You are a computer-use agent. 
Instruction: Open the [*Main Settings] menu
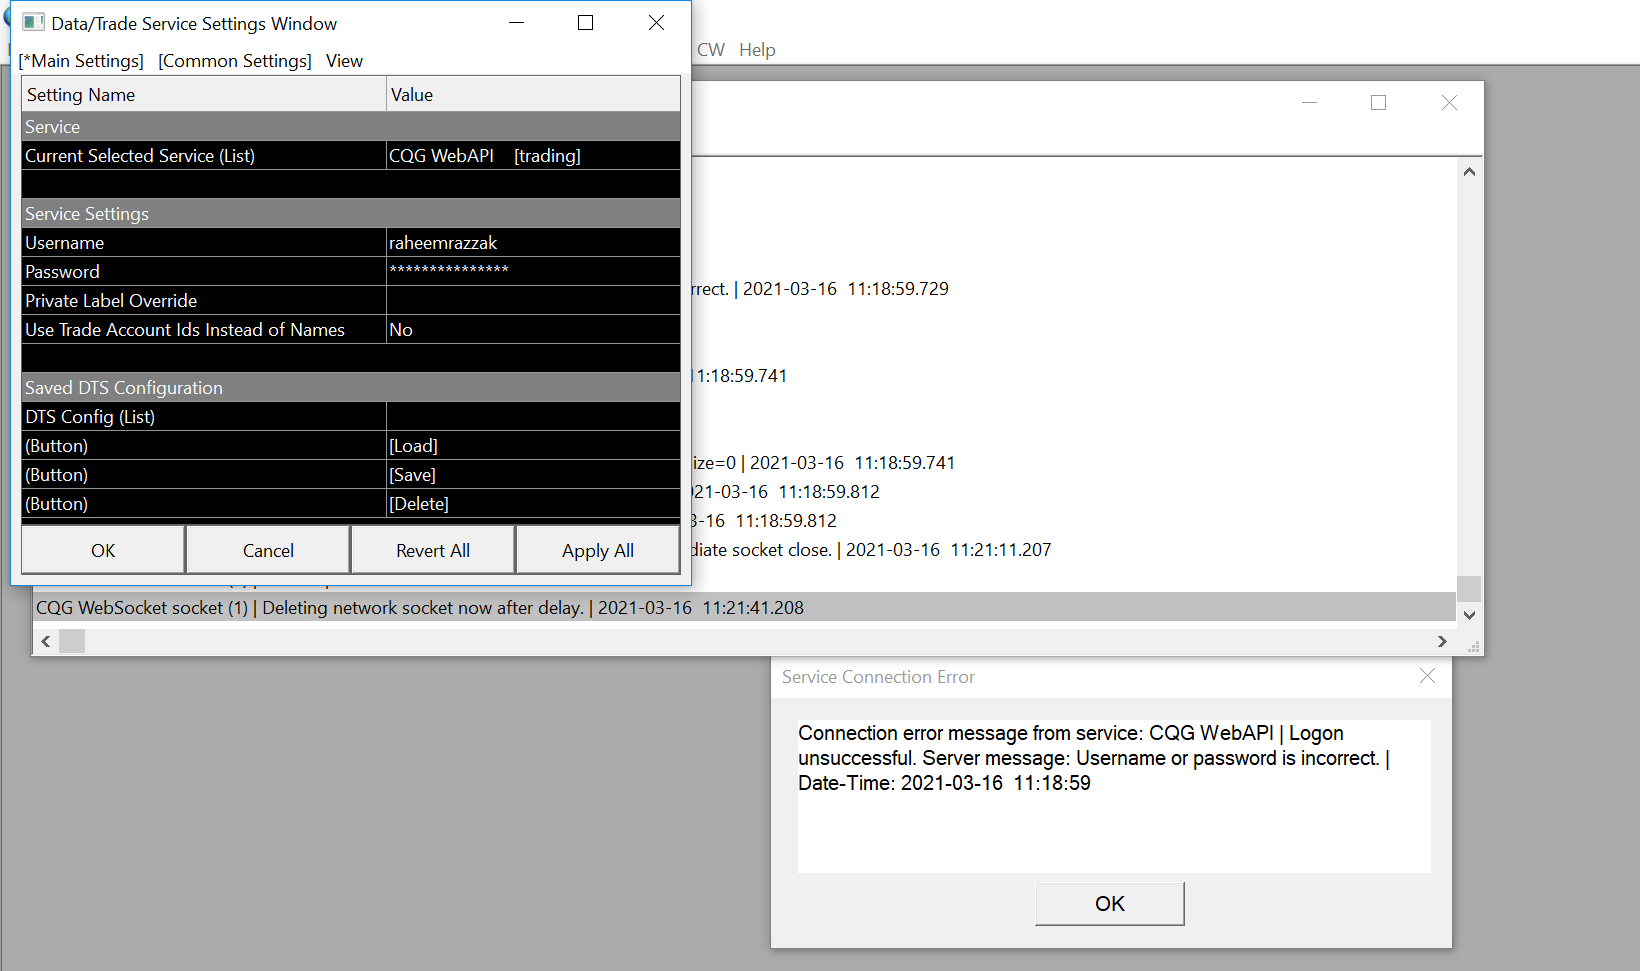(x=81, y=61)
